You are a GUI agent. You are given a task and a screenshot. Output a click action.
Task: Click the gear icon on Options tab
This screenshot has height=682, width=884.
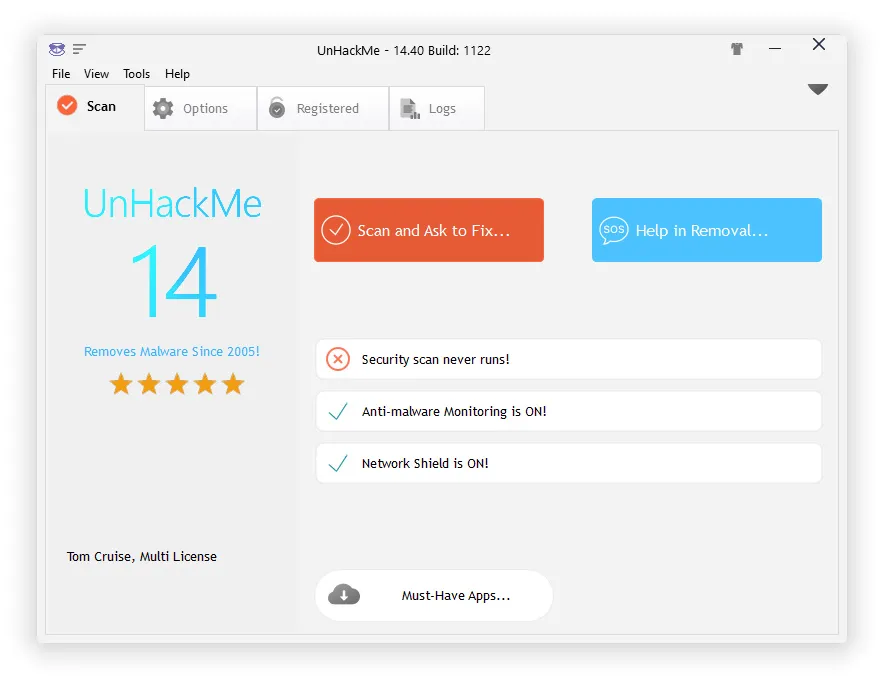pos(163,108)
